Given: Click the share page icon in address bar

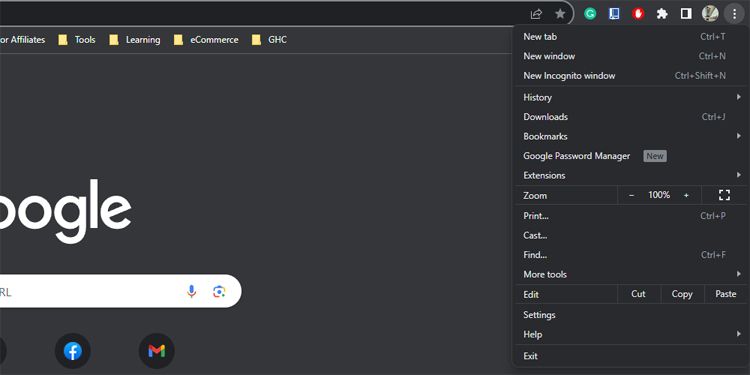Looking at the screenshot, I should (536, 14).
